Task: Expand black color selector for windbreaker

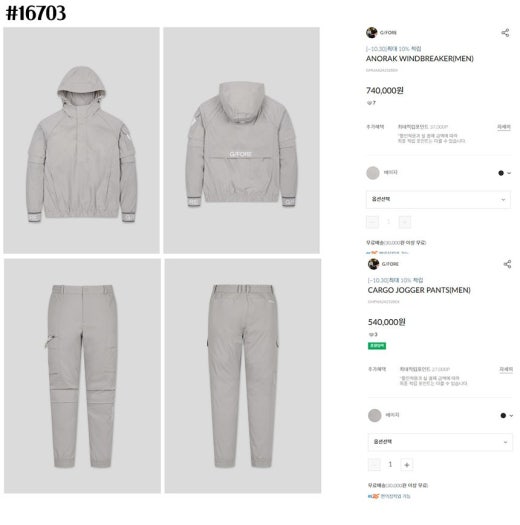Action: tap(505, 173)
